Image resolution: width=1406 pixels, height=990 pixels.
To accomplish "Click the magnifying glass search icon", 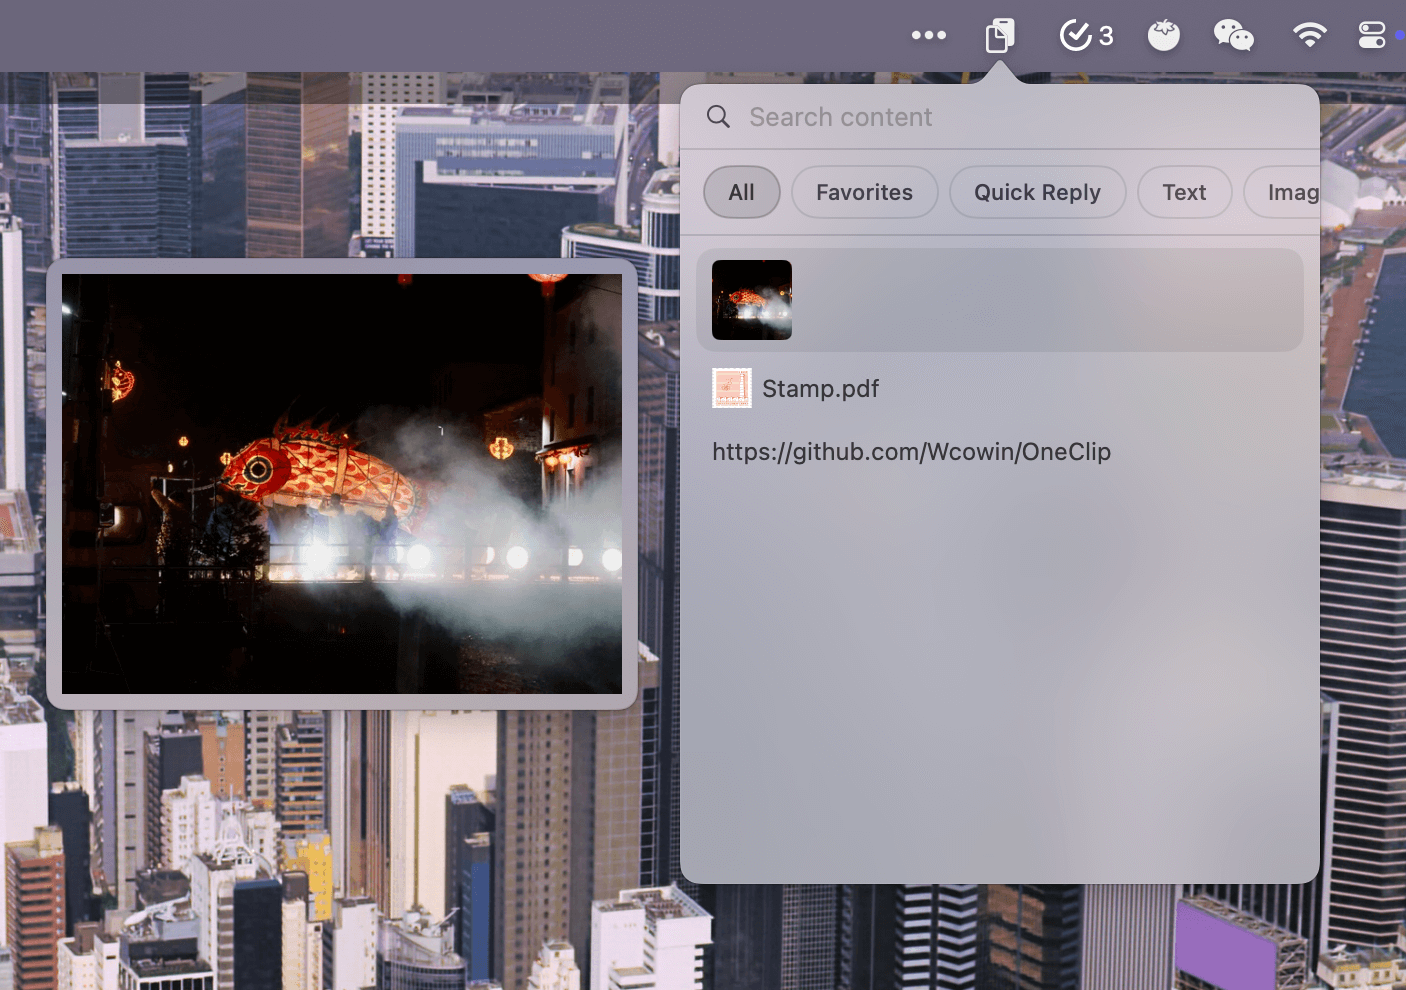I will 718,117.
